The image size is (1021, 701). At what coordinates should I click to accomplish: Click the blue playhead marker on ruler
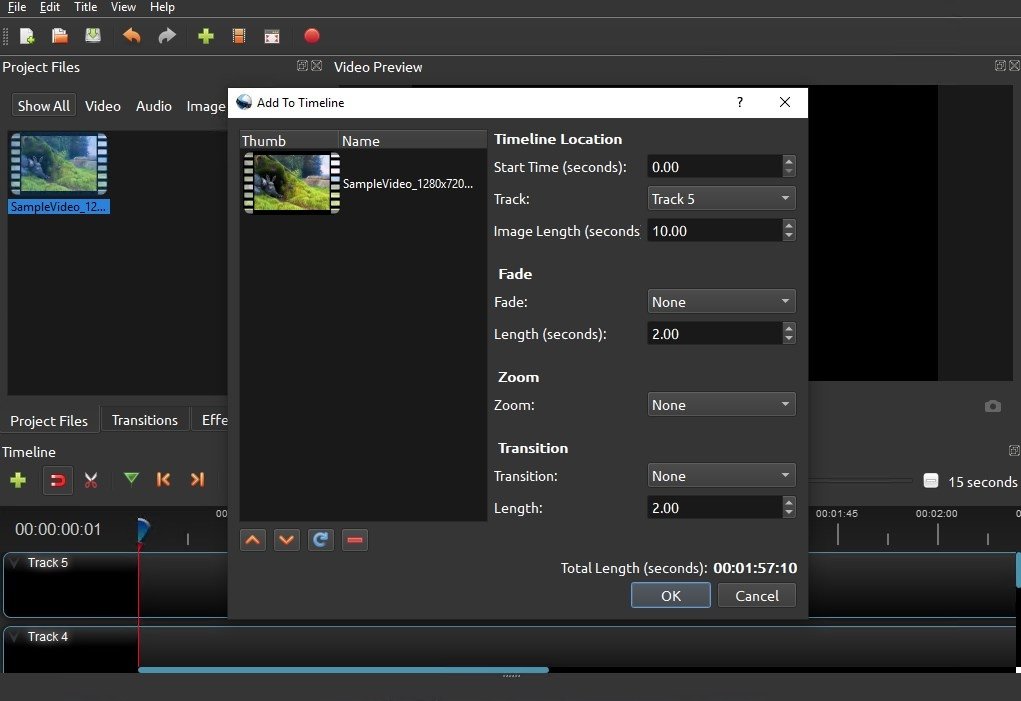(143, 530)
